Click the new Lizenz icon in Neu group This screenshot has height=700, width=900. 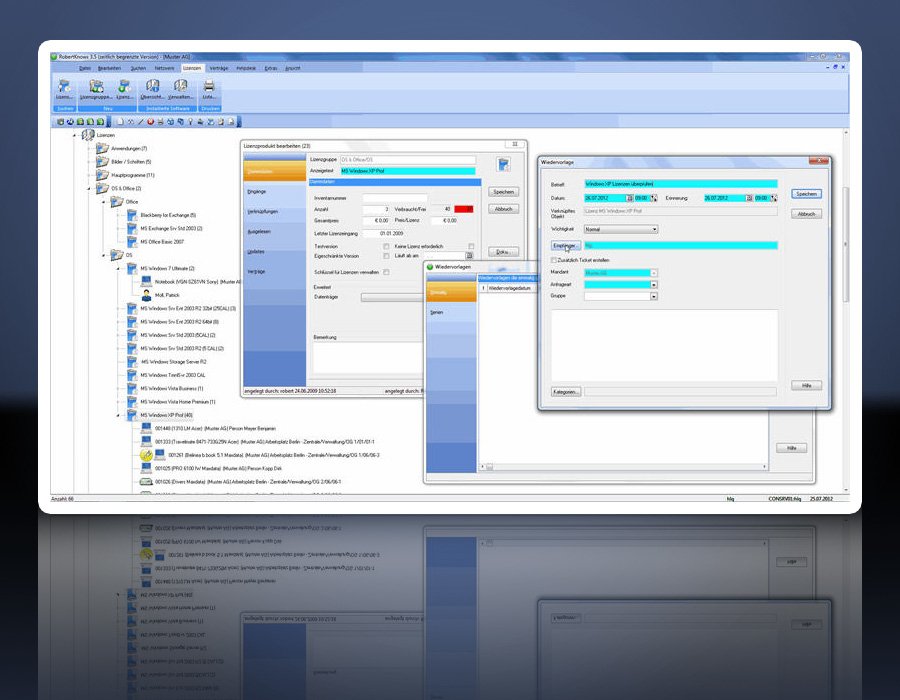[x=124, y=86]
